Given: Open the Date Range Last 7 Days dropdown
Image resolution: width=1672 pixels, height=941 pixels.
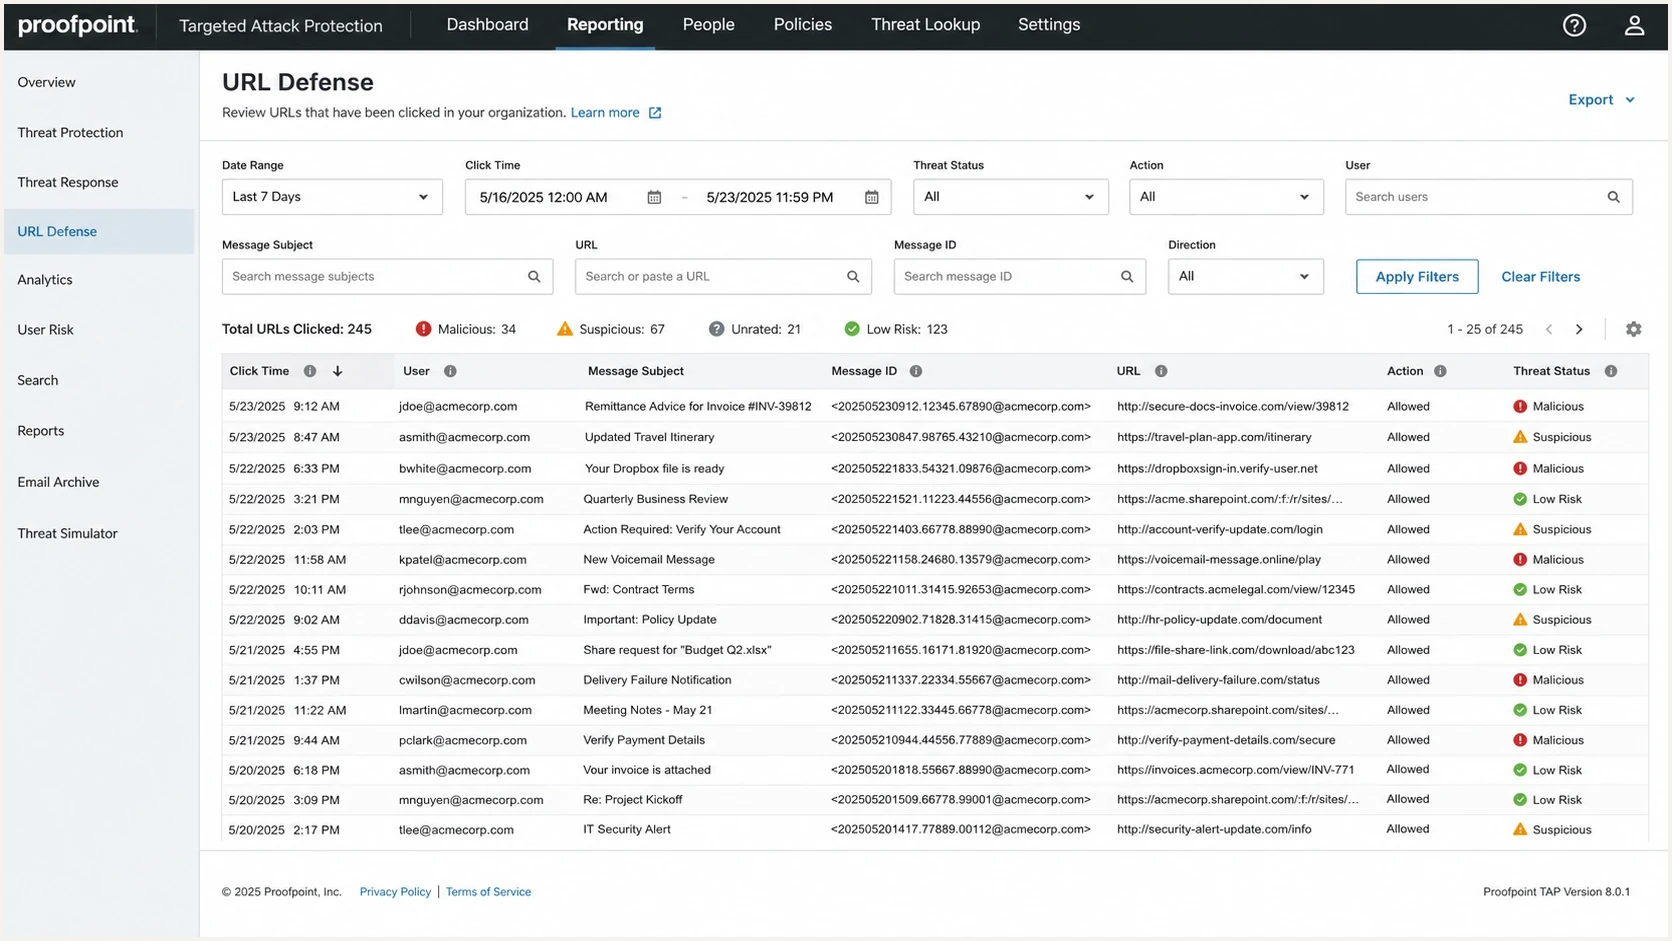Looking at the screenshot, I should coord(332,197).
